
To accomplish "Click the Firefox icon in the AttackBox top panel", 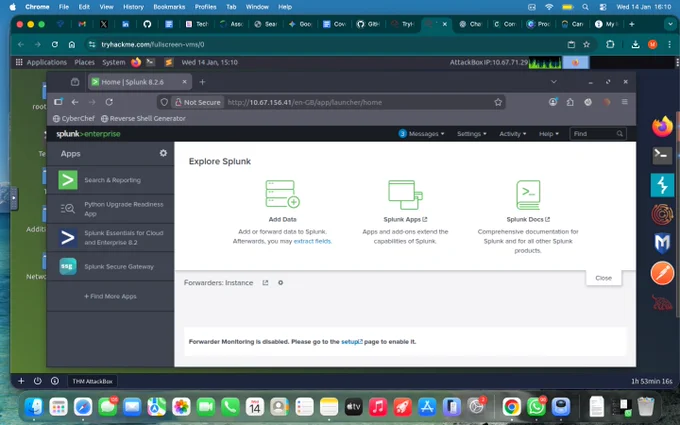I will (136, 62).
